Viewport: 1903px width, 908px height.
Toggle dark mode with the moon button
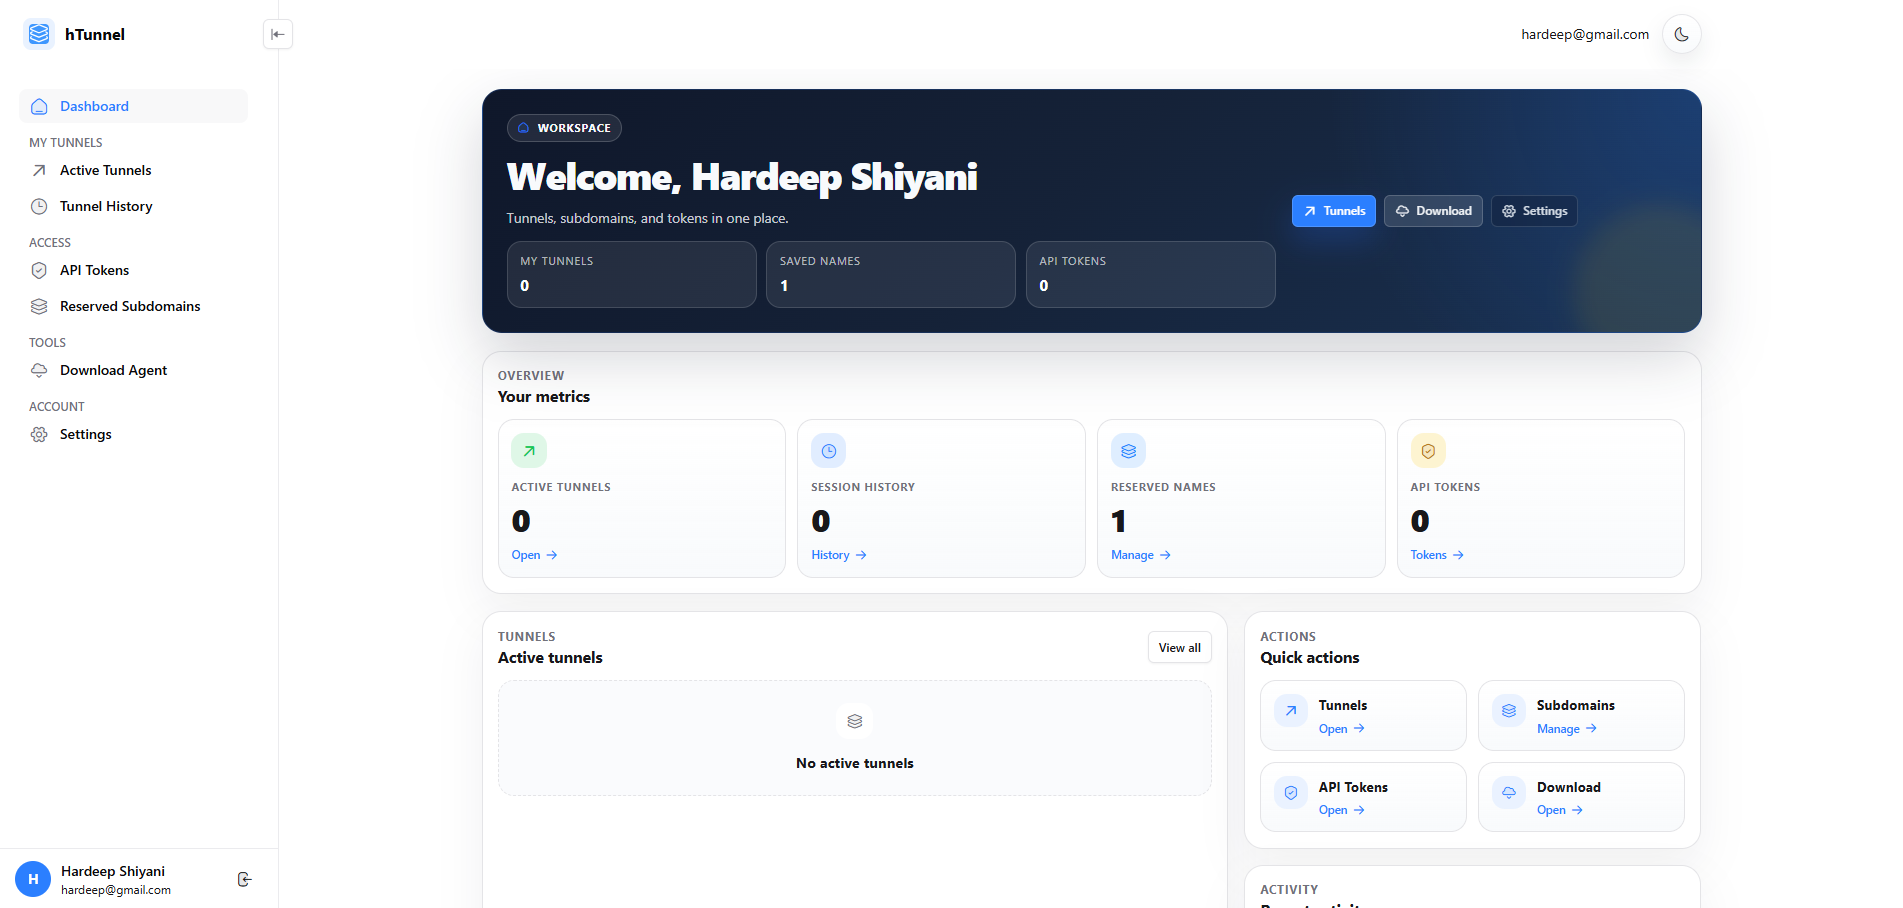coord(1681,33)
